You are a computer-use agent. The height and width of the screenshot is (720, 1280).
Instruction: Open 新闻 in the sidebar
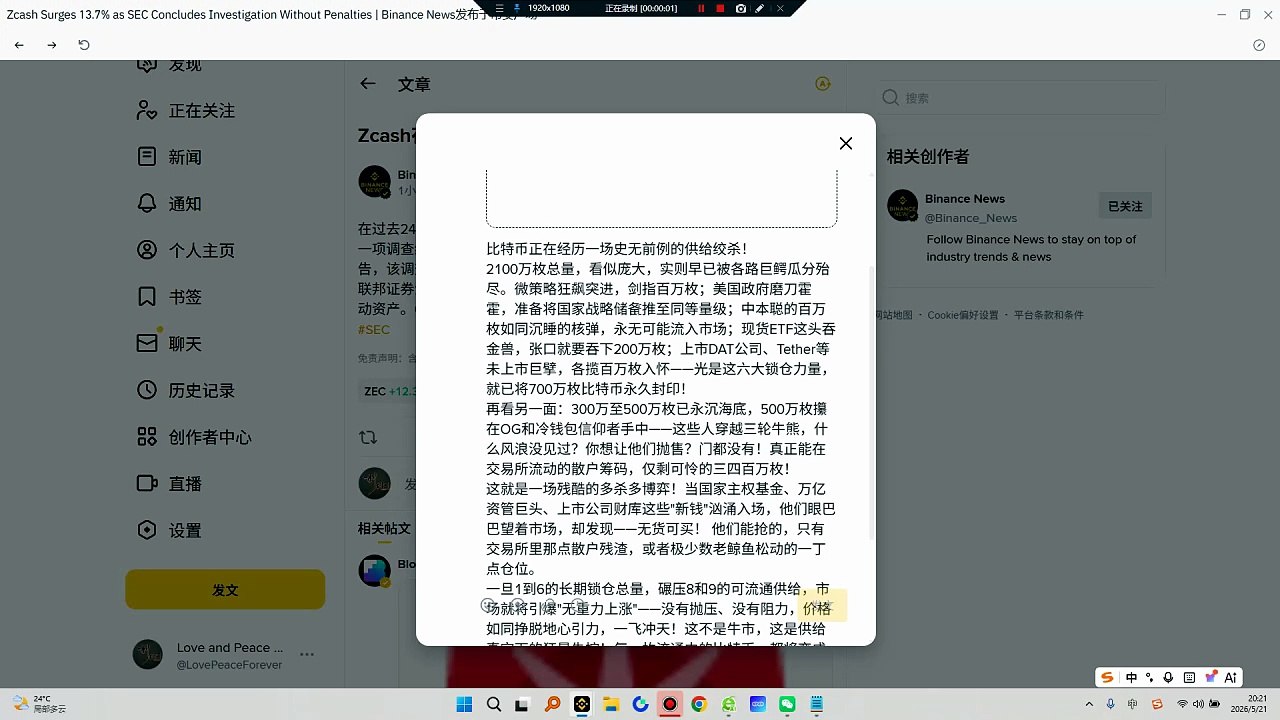pyautogui.click(x=169, y=157)
